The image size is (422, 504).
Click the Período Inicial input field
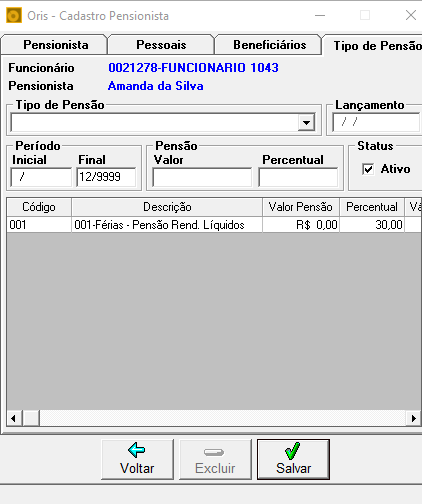pyautogui.click(x=41, y=177)
